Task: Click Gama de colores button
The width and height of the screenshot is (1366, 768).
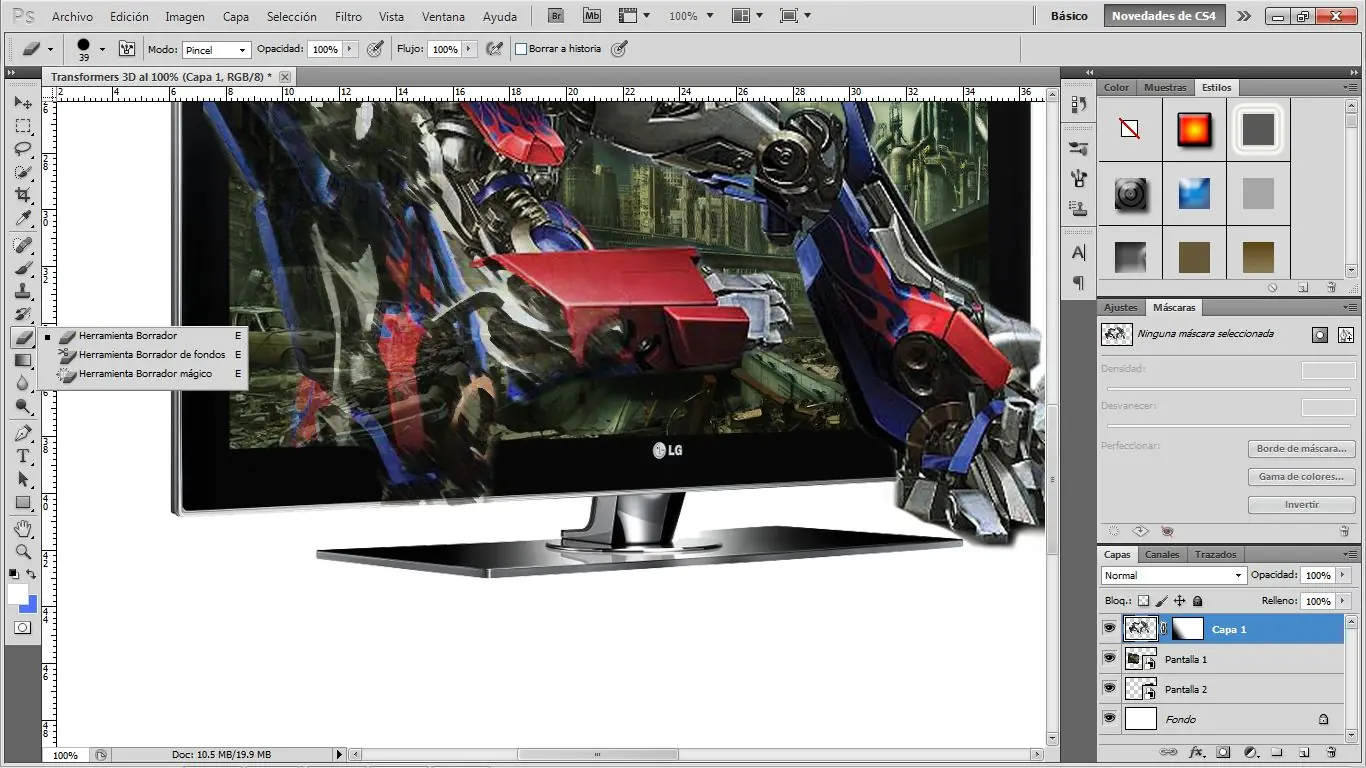Action: point(1301,477)
